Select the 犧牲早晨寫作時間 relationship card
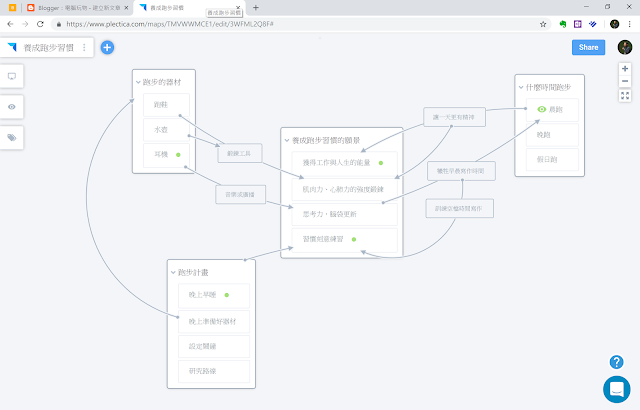640x410 pixels. click(461, 171)
